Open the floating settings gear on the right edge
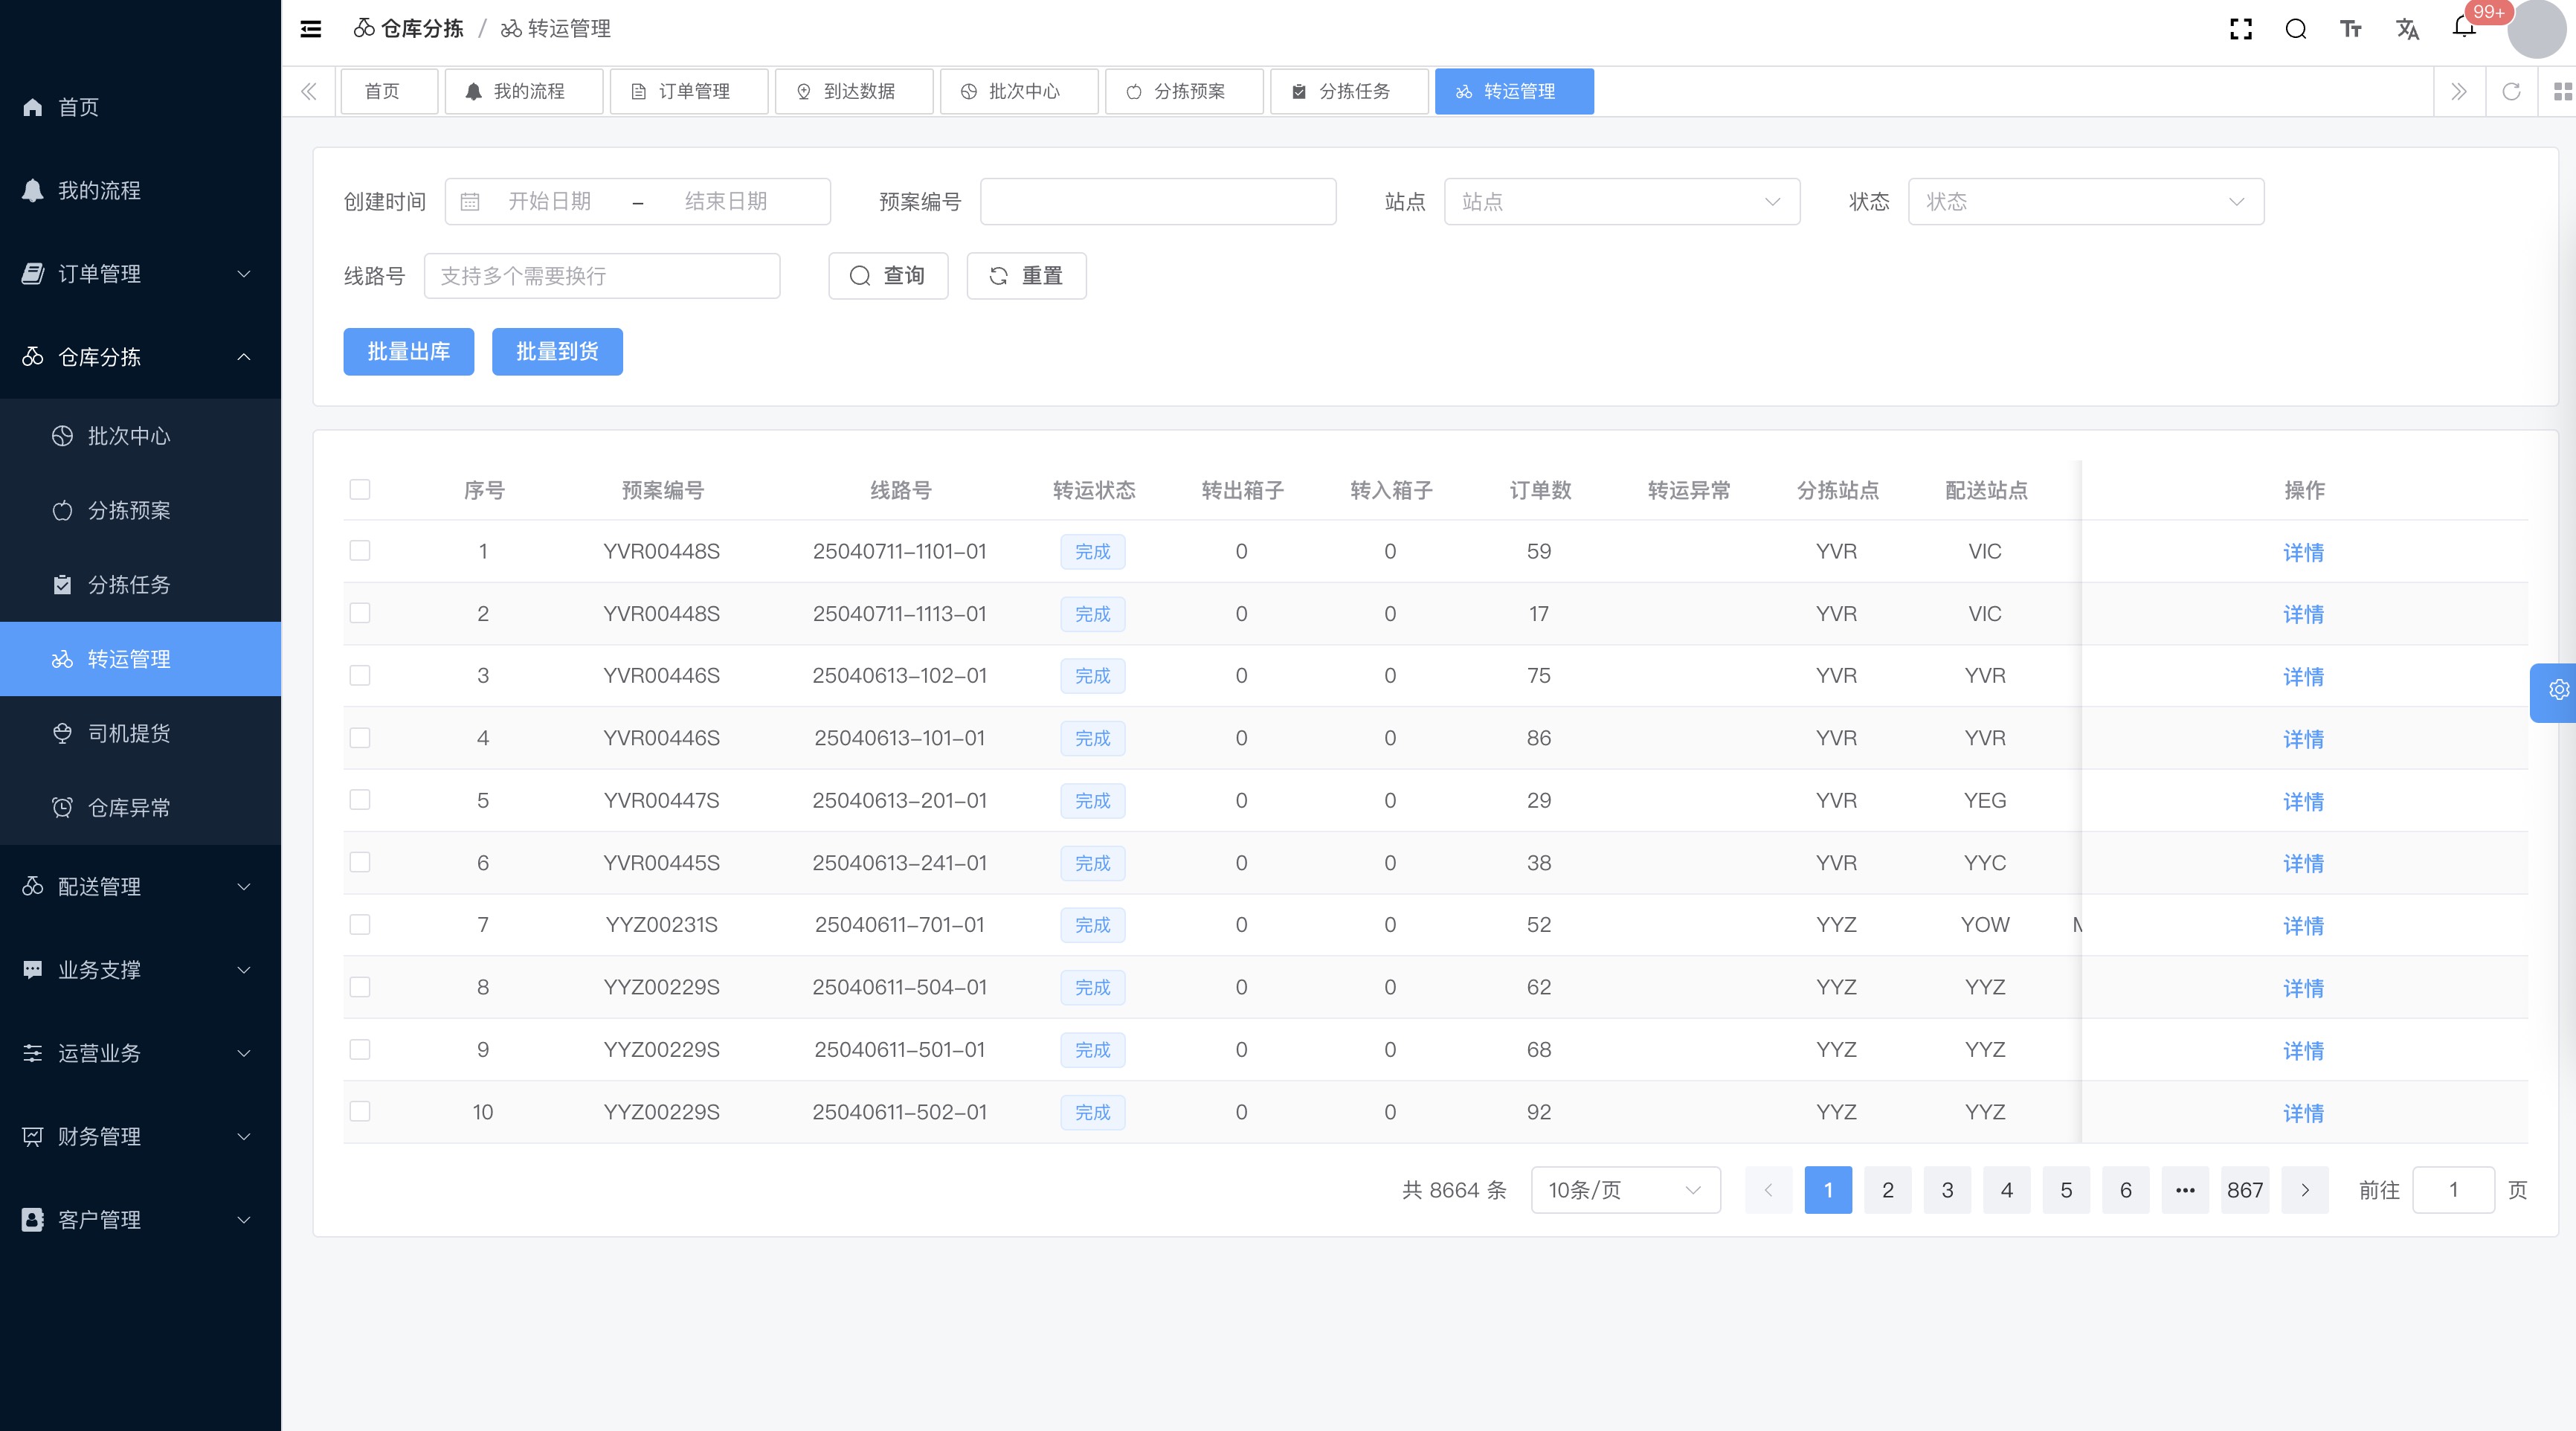The width and height of the screenshot is (2576, 1431). (x=2558, y=690)
